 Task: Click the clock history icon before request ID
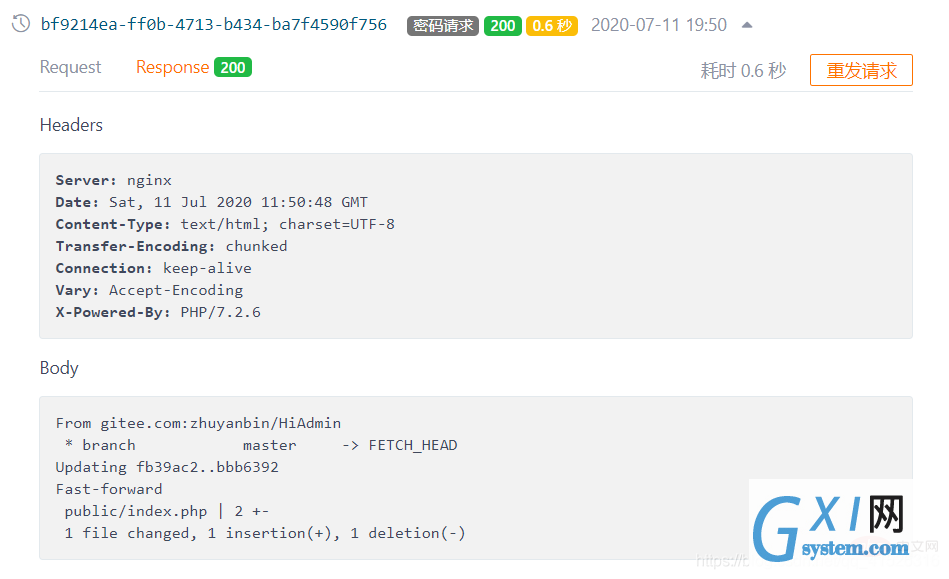(20, 25)
